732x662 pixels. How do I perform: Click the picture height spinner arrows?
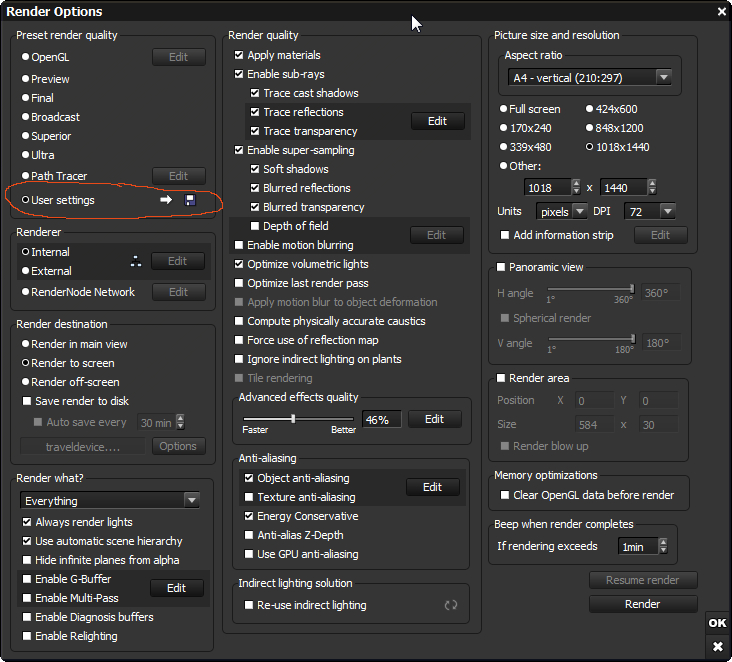tap(652, 187)
